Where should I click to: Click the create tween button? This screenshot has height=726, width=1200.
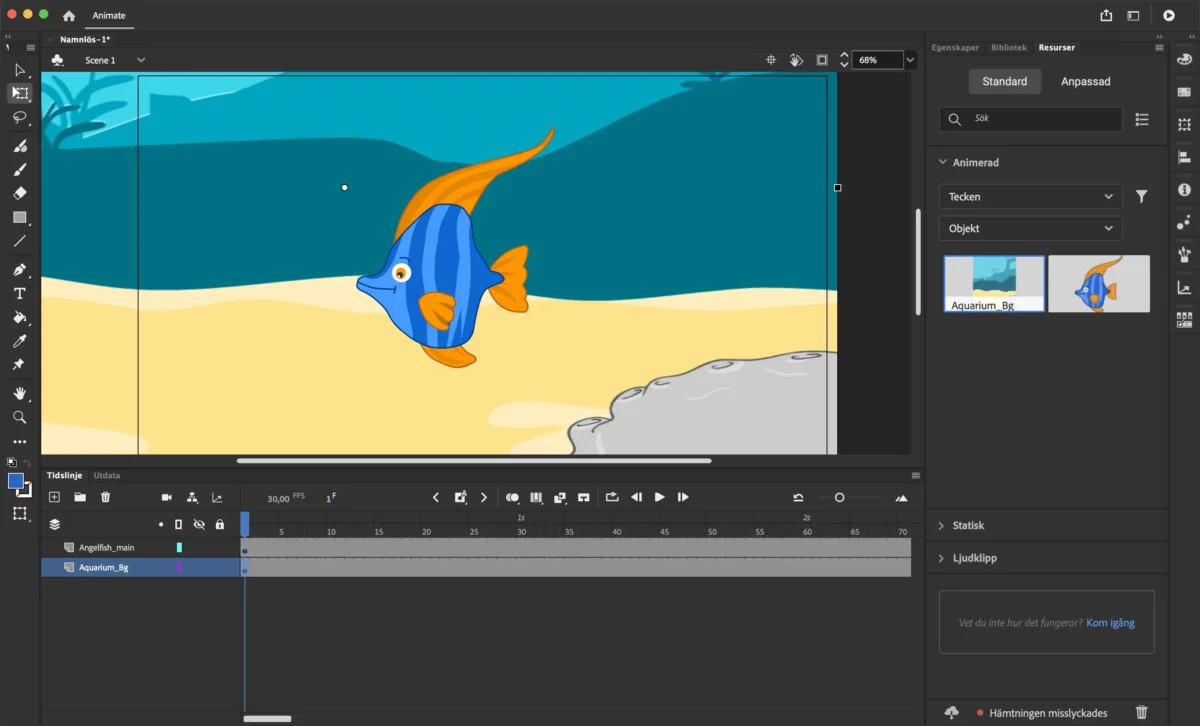coord(560,497)
